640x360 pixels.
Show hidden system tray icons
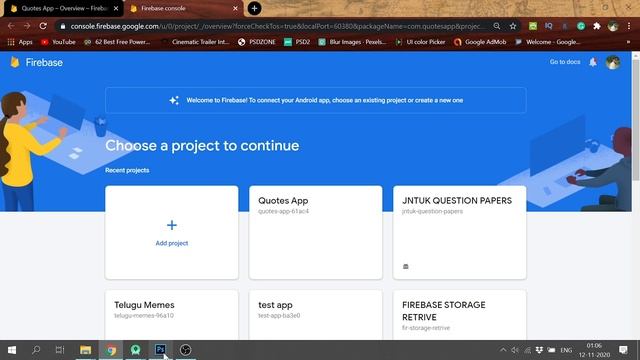(x=503, y=350)
